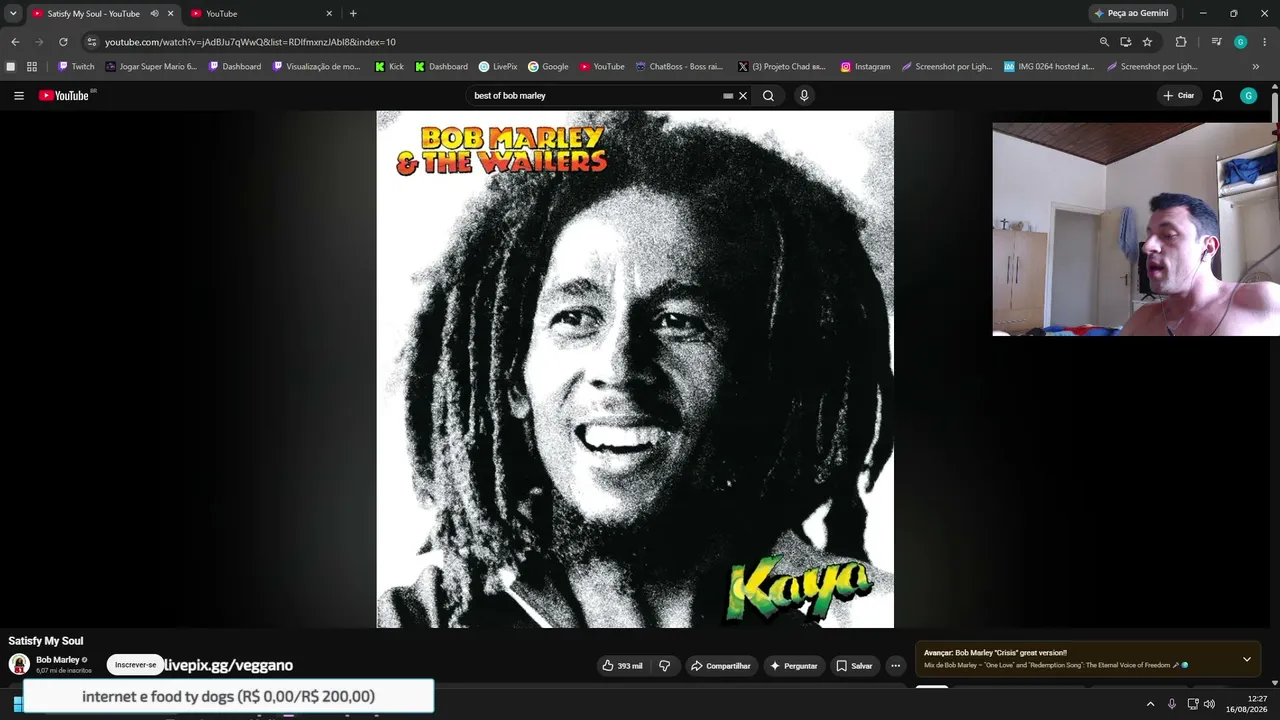Like the video with 393 mil likes
The height and width of the screenshot is (720, 1280).
click(x=622, y=666)
